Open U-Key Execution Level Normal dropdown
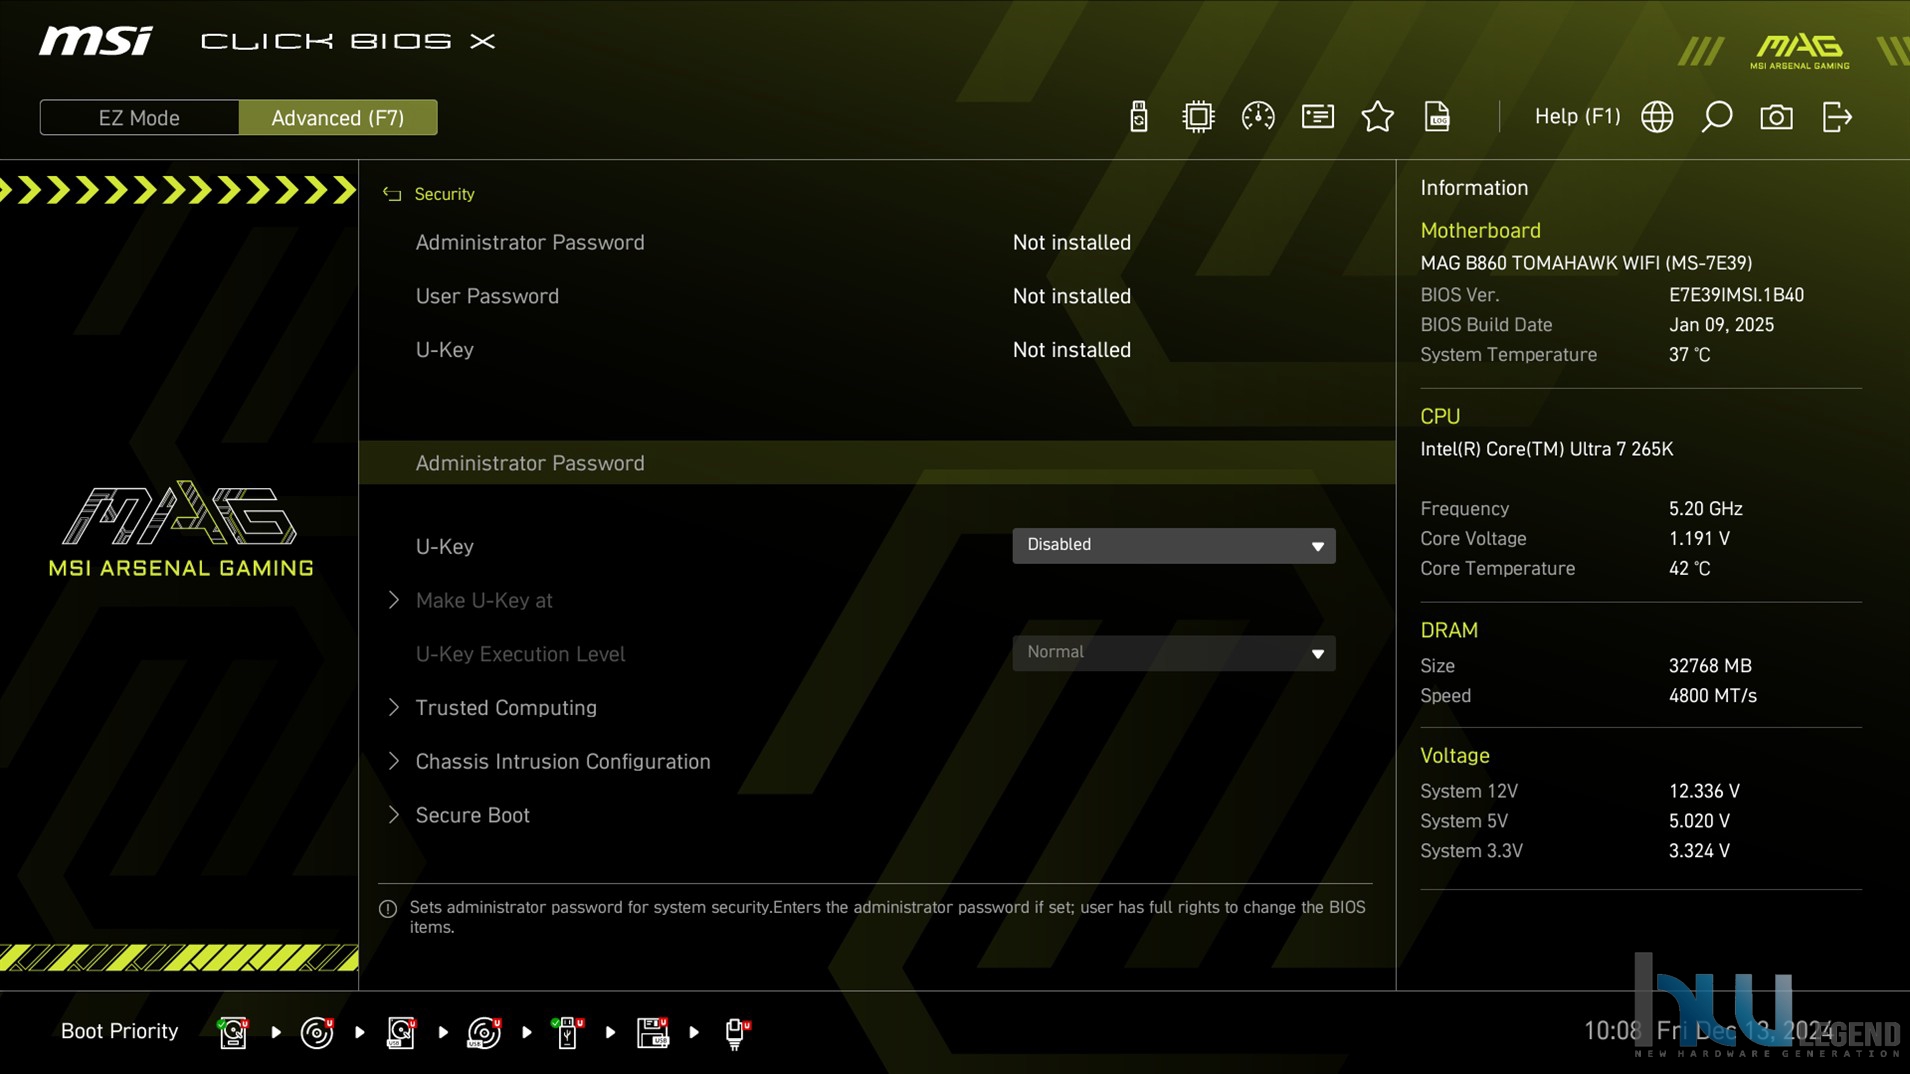The height and width of the screenshot is (1074, 1910). pos(1173,653)
